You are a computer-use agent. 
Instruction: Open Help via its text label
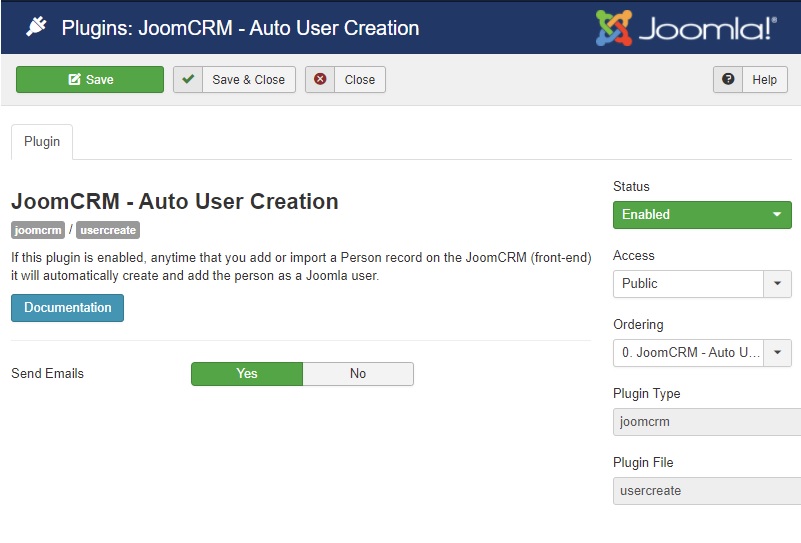pos(764,80)
